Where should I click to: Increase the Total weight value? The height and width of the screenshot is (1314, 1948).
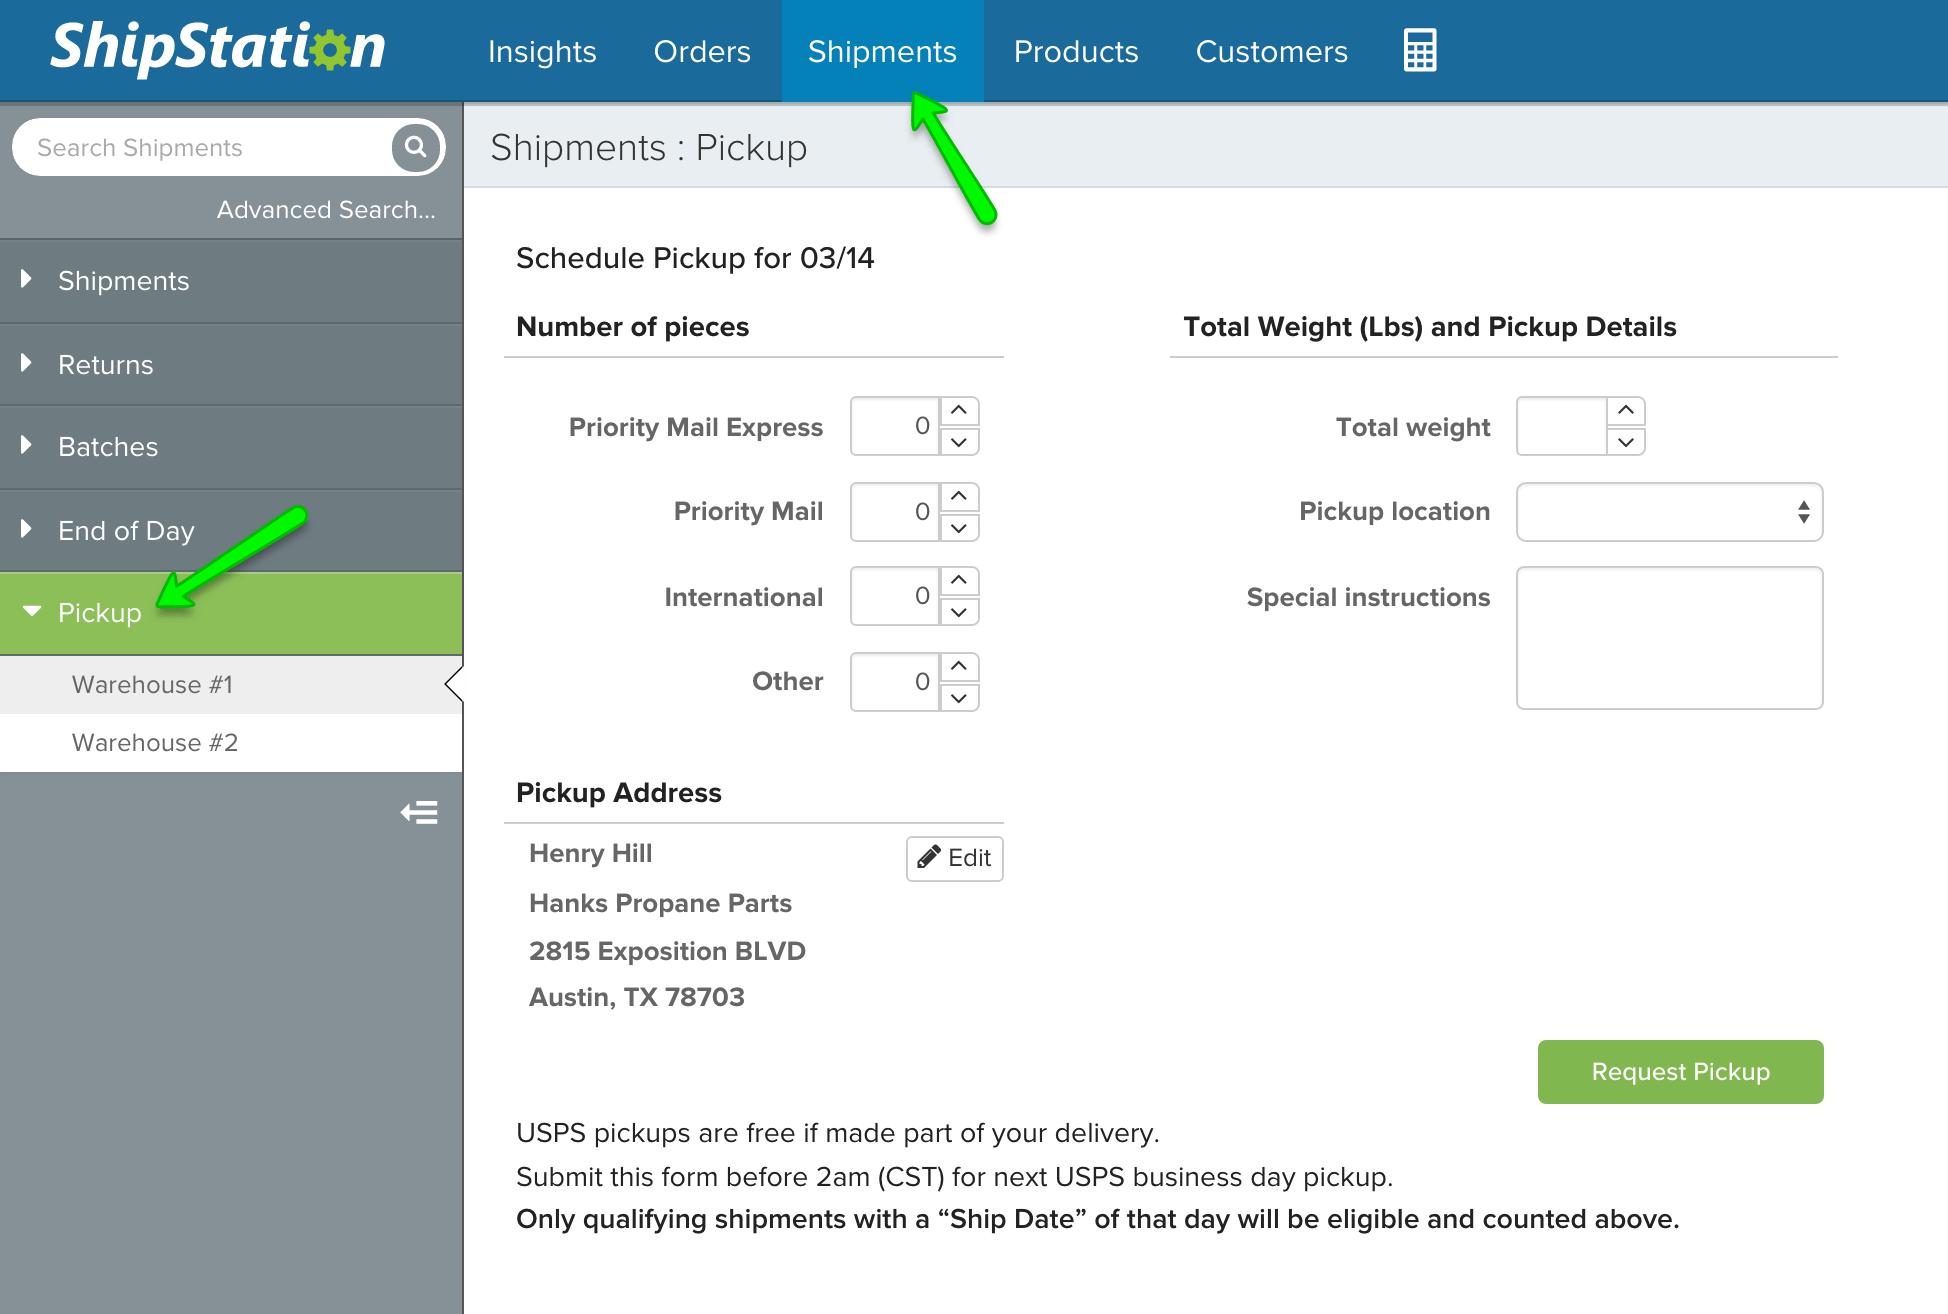1624,410
